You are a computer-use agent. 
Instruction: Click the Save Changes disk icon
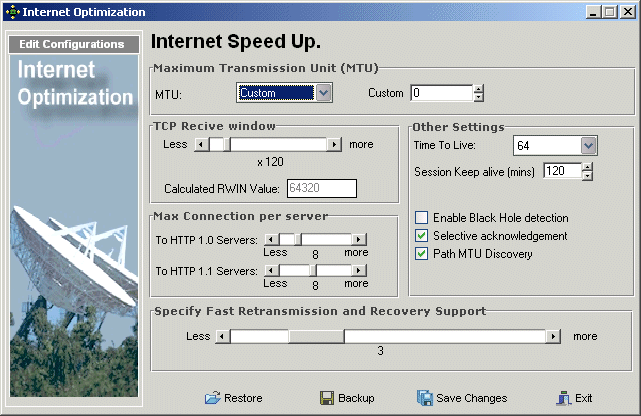pos(425,398)
